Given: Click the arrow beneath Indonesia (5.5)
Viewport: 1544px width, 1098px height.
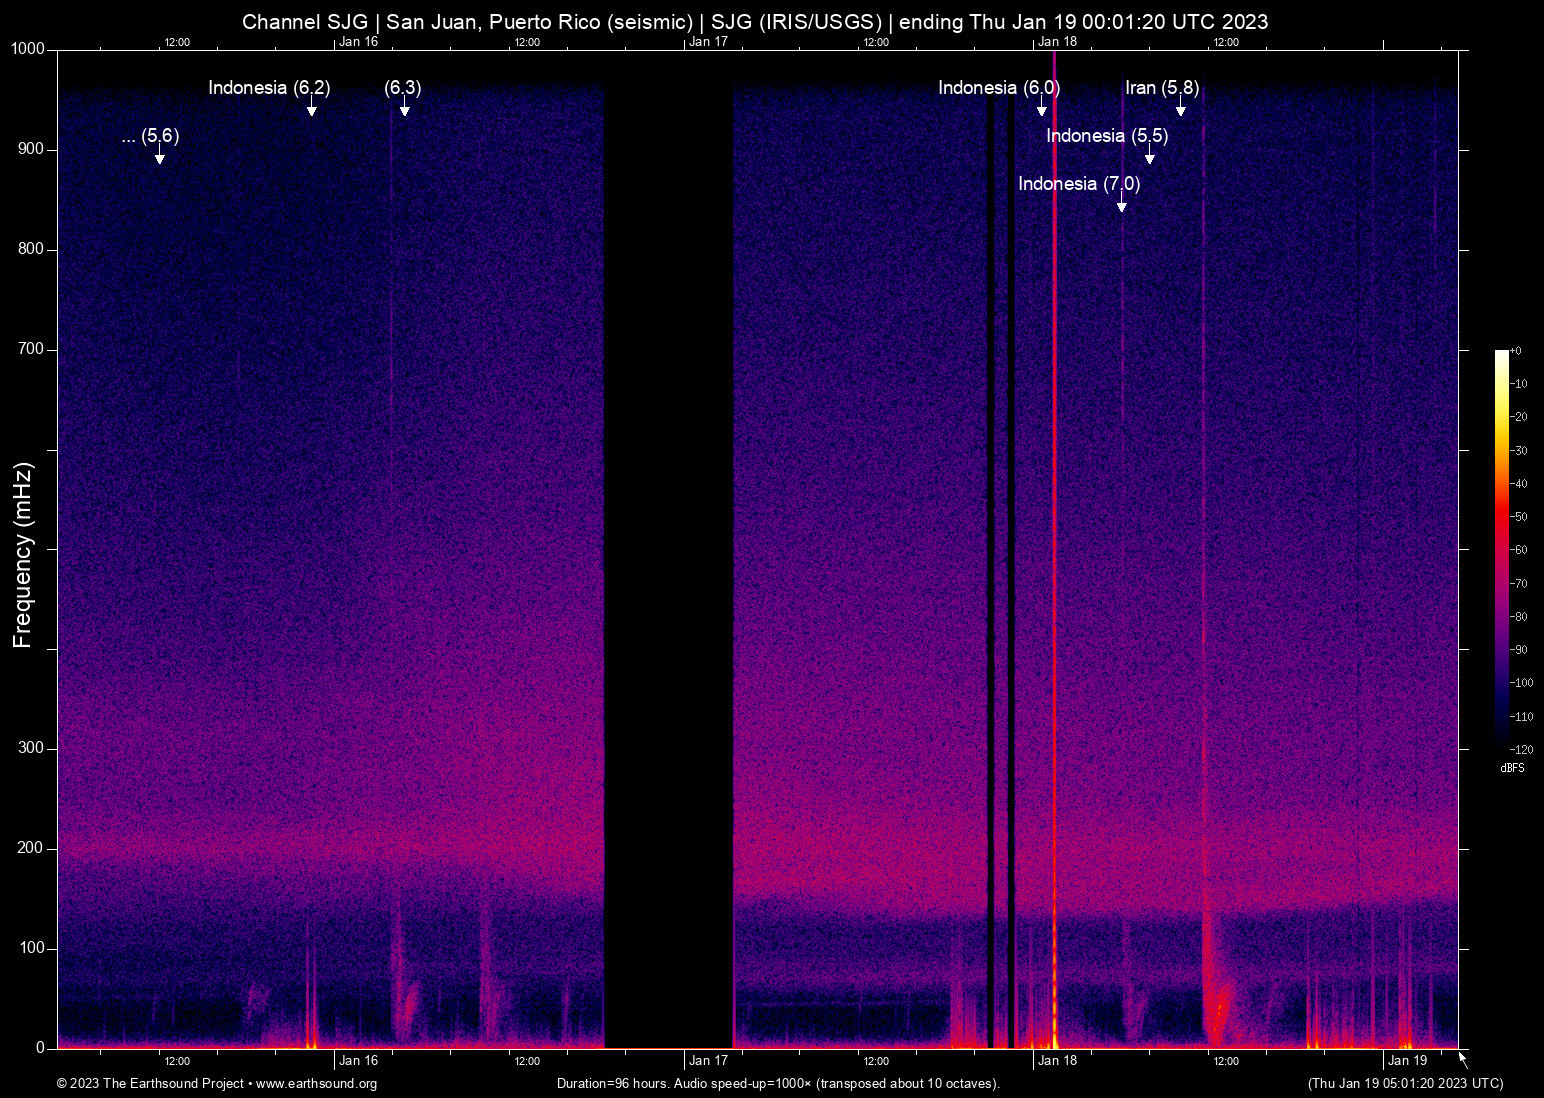Looking at the screenshot, I should [x=1149, y=157].
